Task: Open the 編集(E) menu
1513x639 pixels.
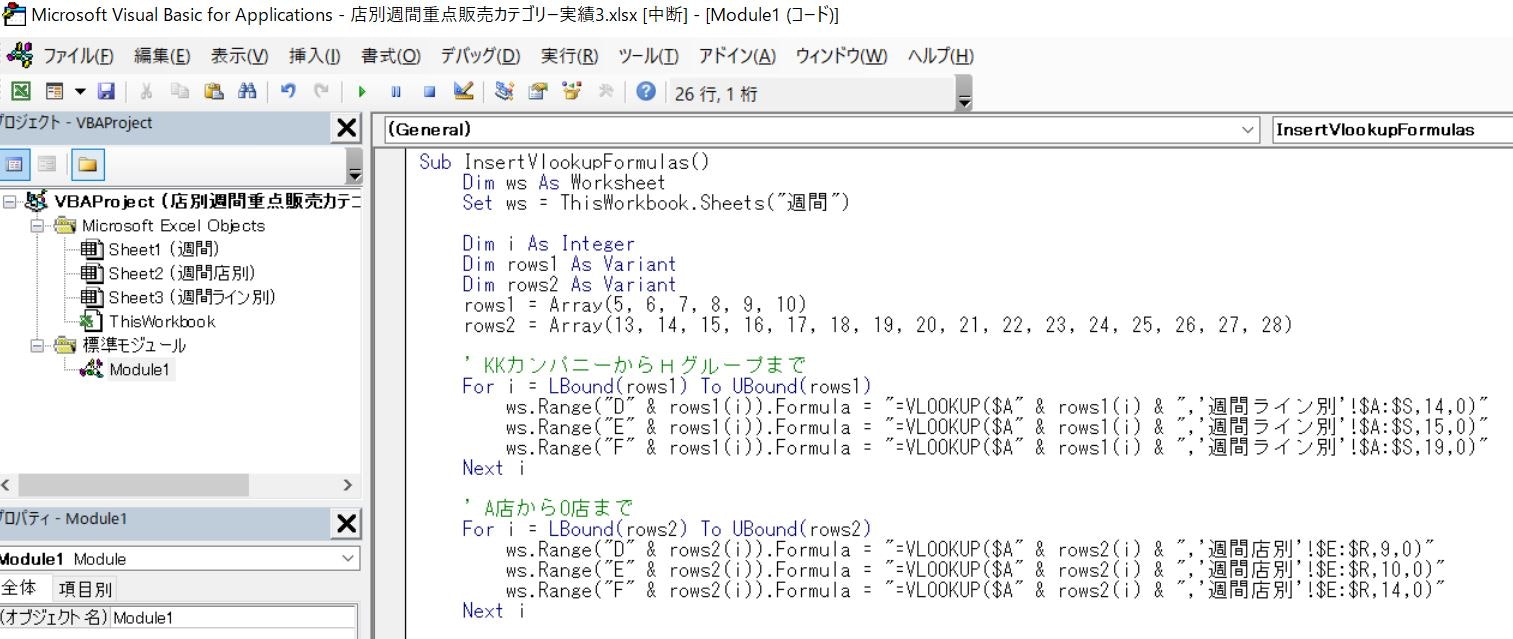Action: pyautogui.click(x=162, y=56)
